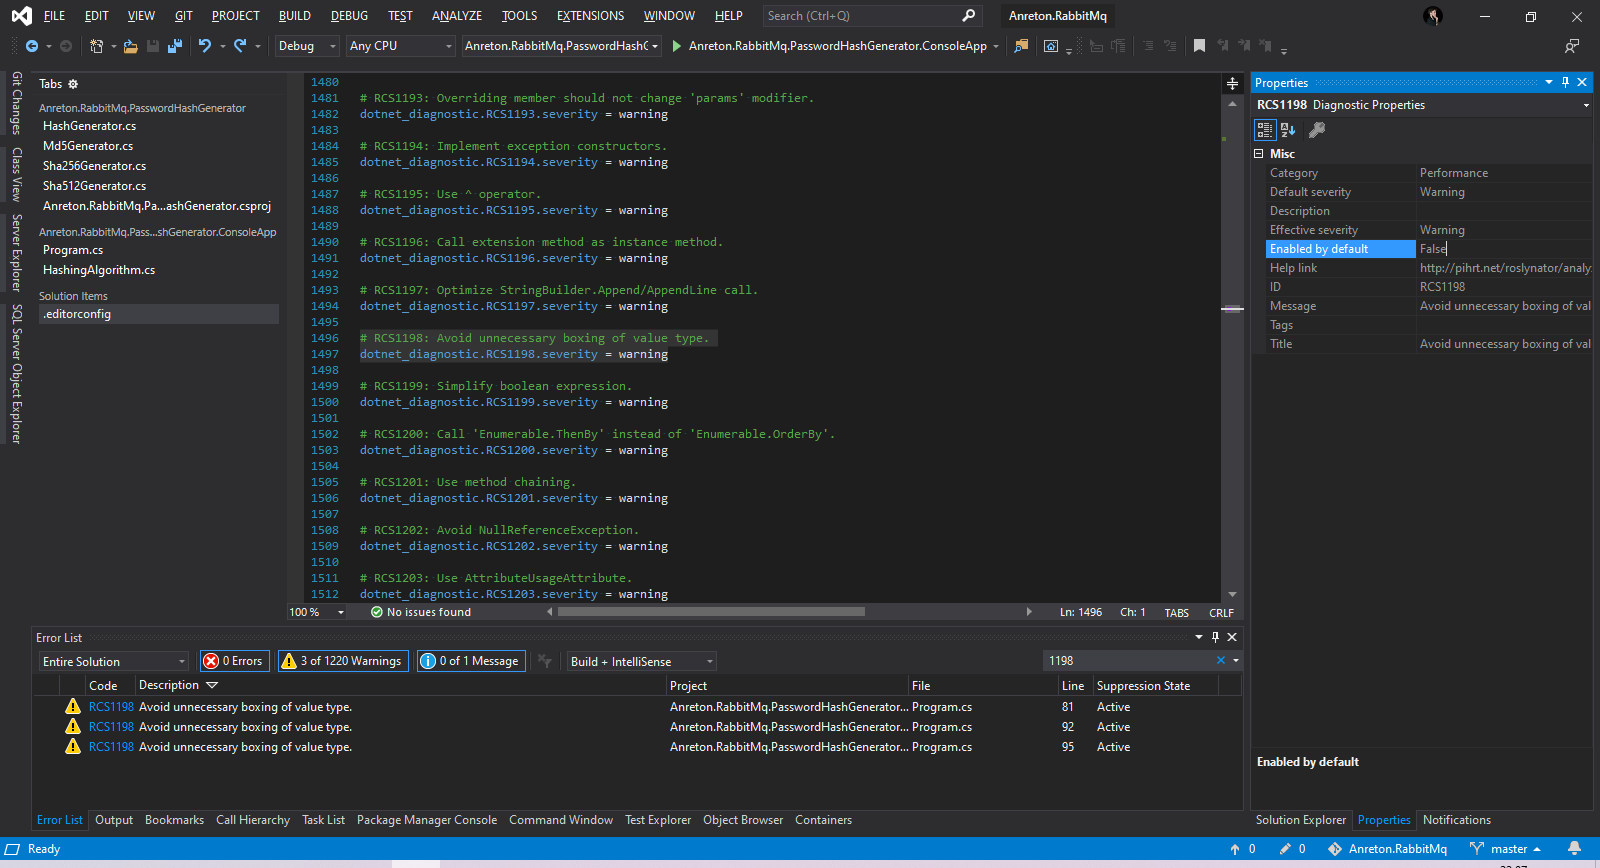This screenshot has width=1600, height=868.
Task: Click the unpushed commits up-arrow in status bar
Action: pyautogui.click(x=1235, y=849)
